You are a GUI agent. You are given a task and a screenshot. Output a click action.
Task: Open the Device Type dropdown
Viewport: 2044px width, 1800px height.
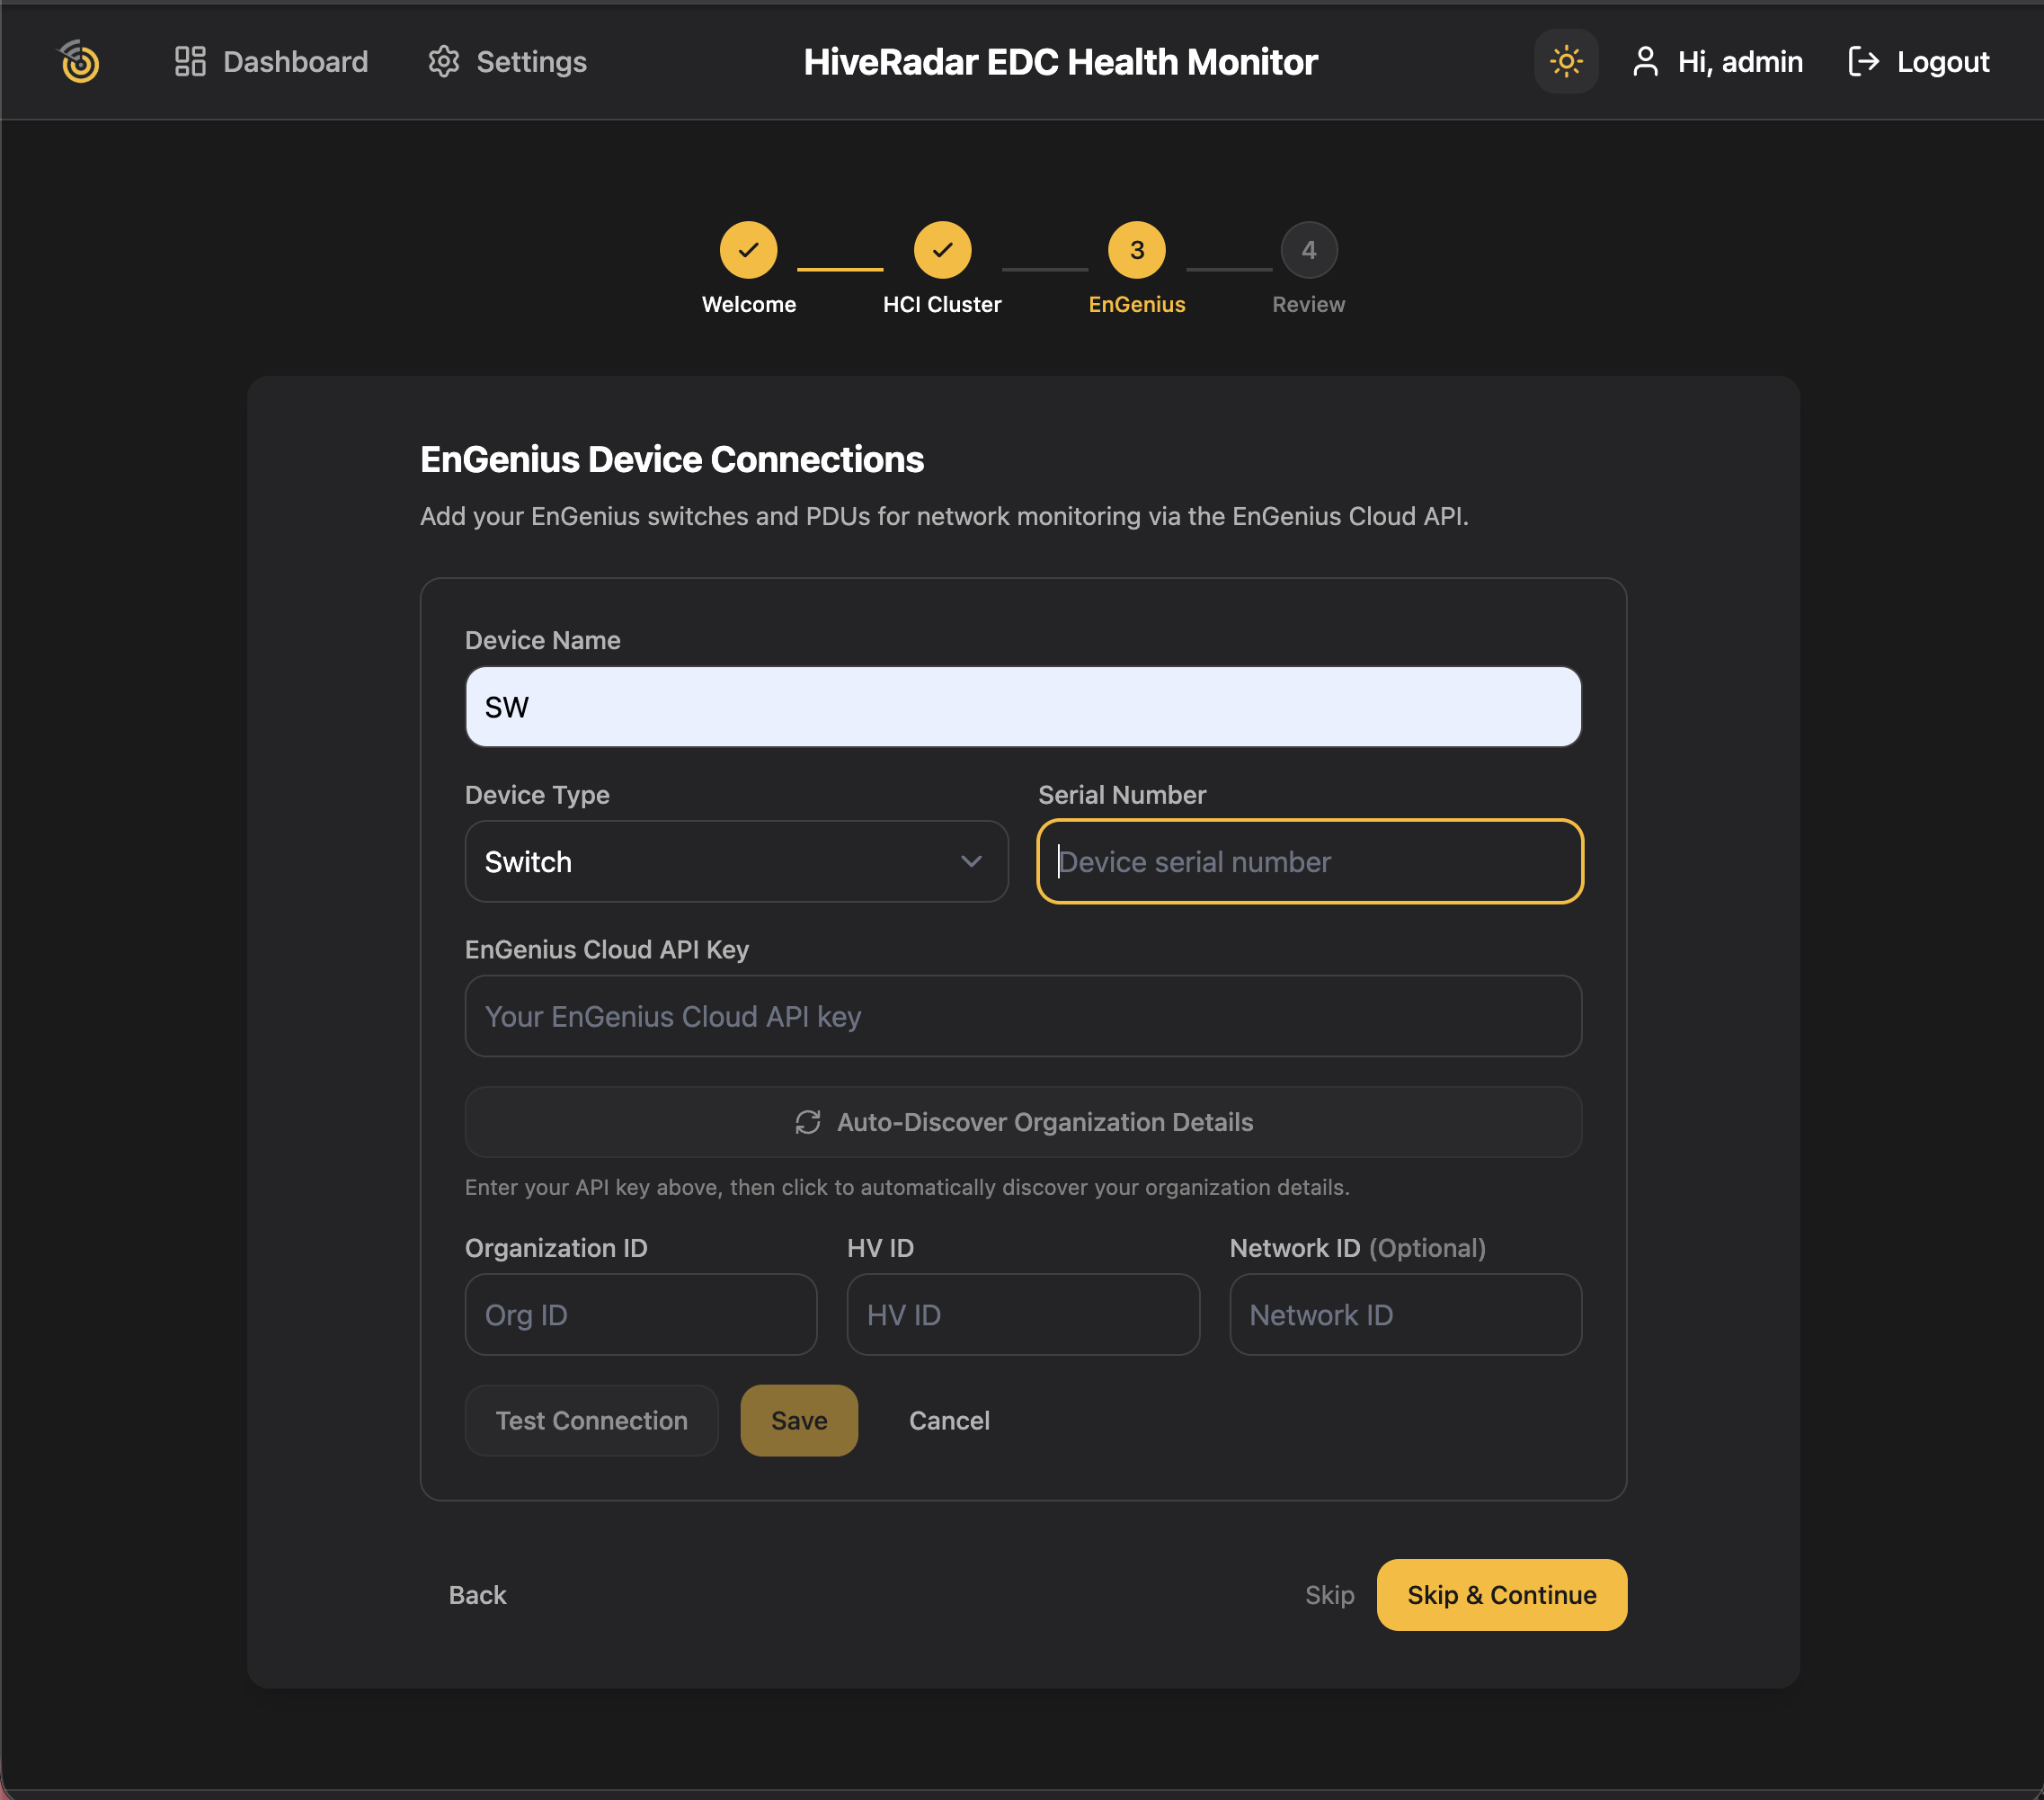[x=737, y=862]
